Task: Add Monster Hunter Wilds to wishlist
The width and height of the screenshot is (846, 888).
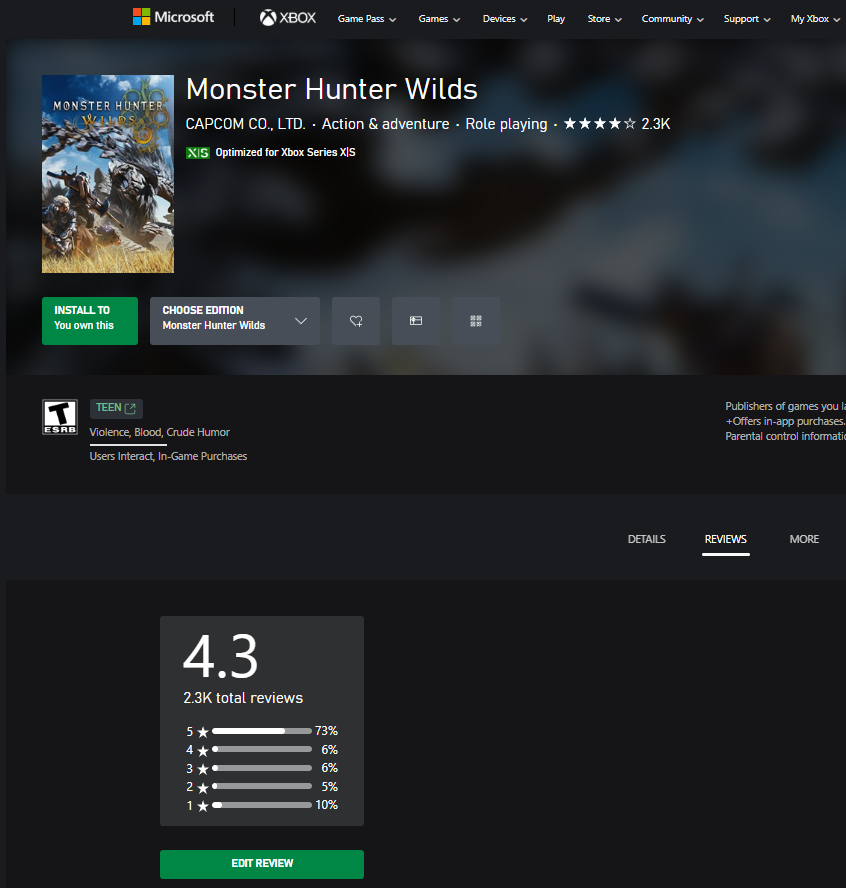Action: (x=356, y=321)
